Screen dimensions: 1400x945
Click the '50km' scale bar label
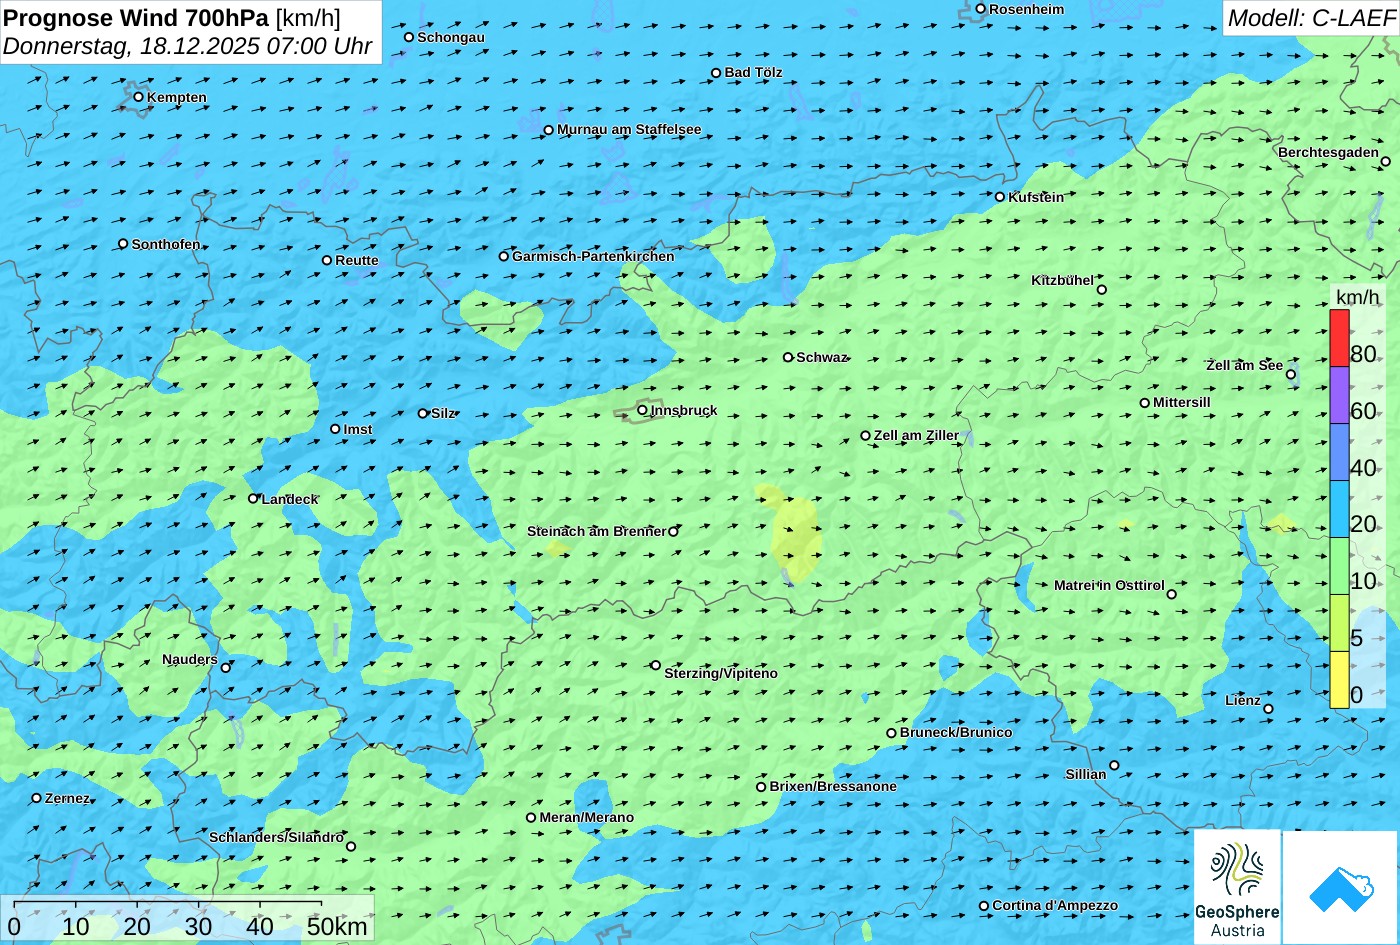tap(337, 926)
